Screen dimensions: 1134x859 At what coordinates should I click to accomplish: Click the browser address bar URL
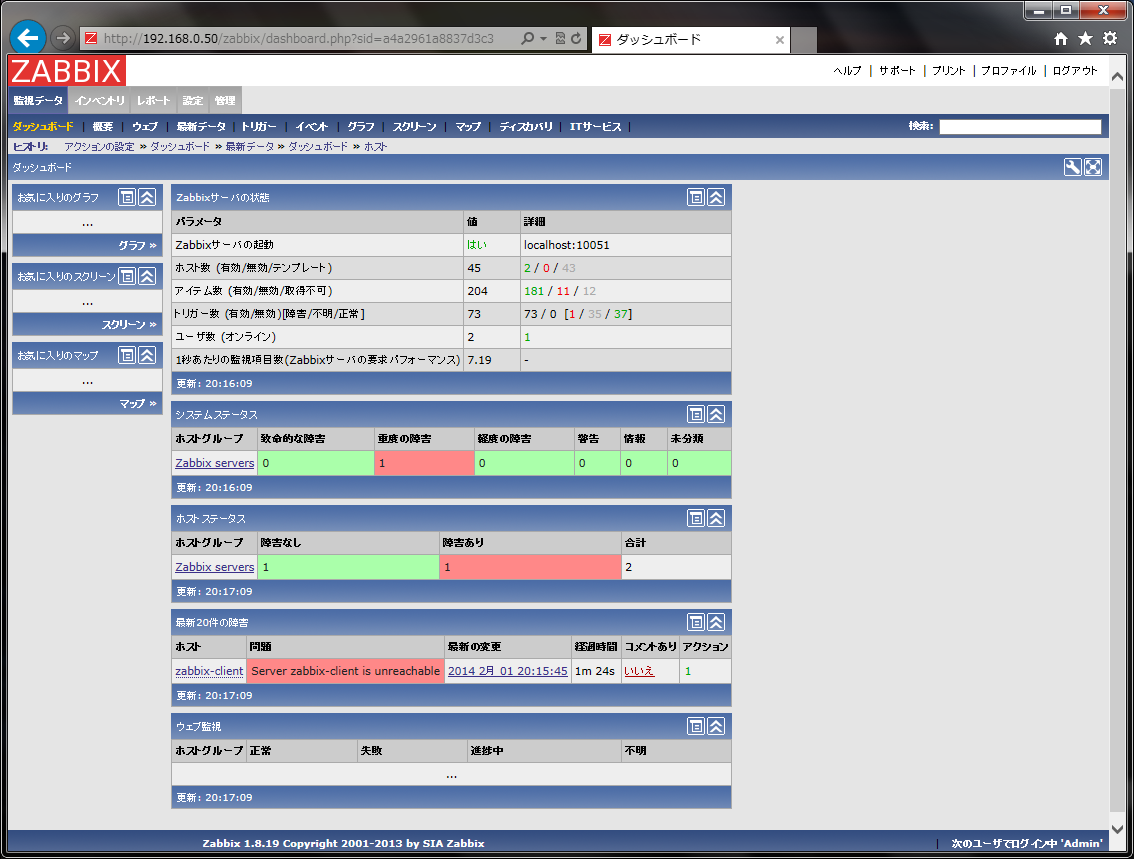[x=298, y=38]
